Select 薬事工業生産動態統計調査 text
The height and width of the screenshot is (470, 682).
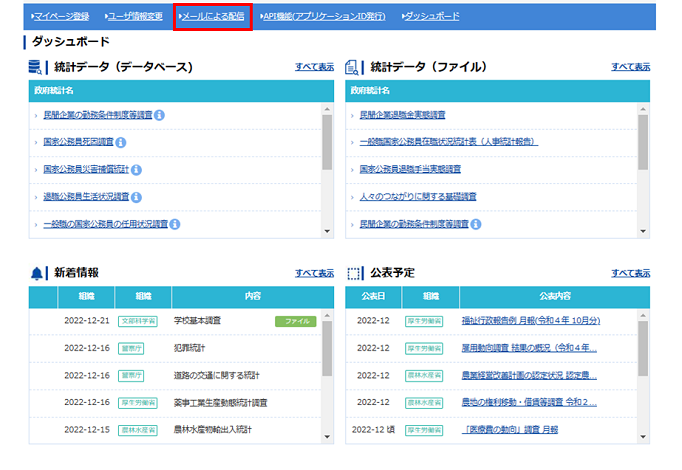click(x=221, y=403)
